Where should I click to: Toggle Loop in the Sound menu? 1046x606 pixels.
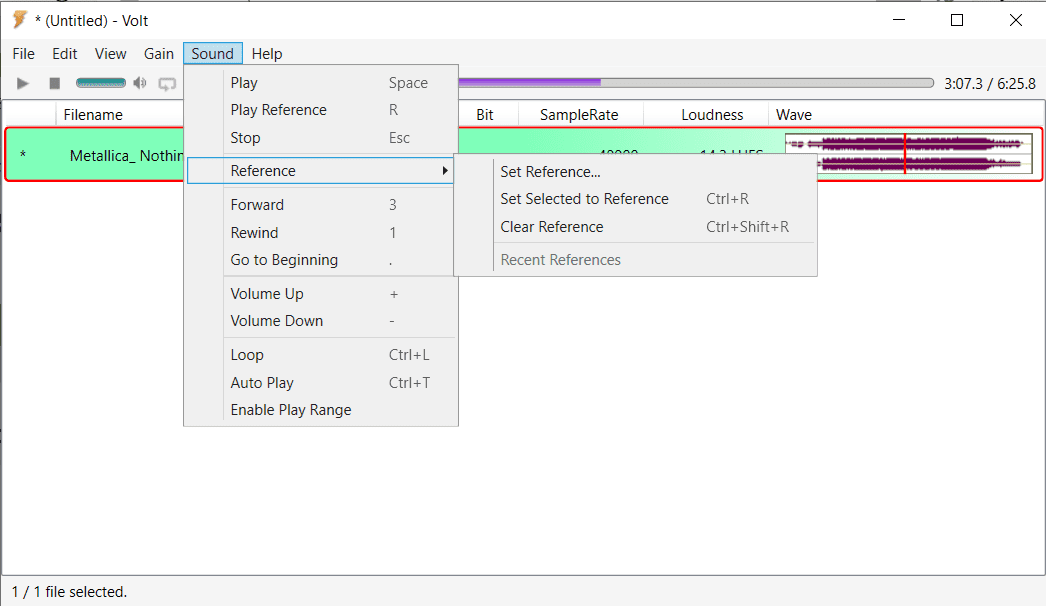click(247, 355)
